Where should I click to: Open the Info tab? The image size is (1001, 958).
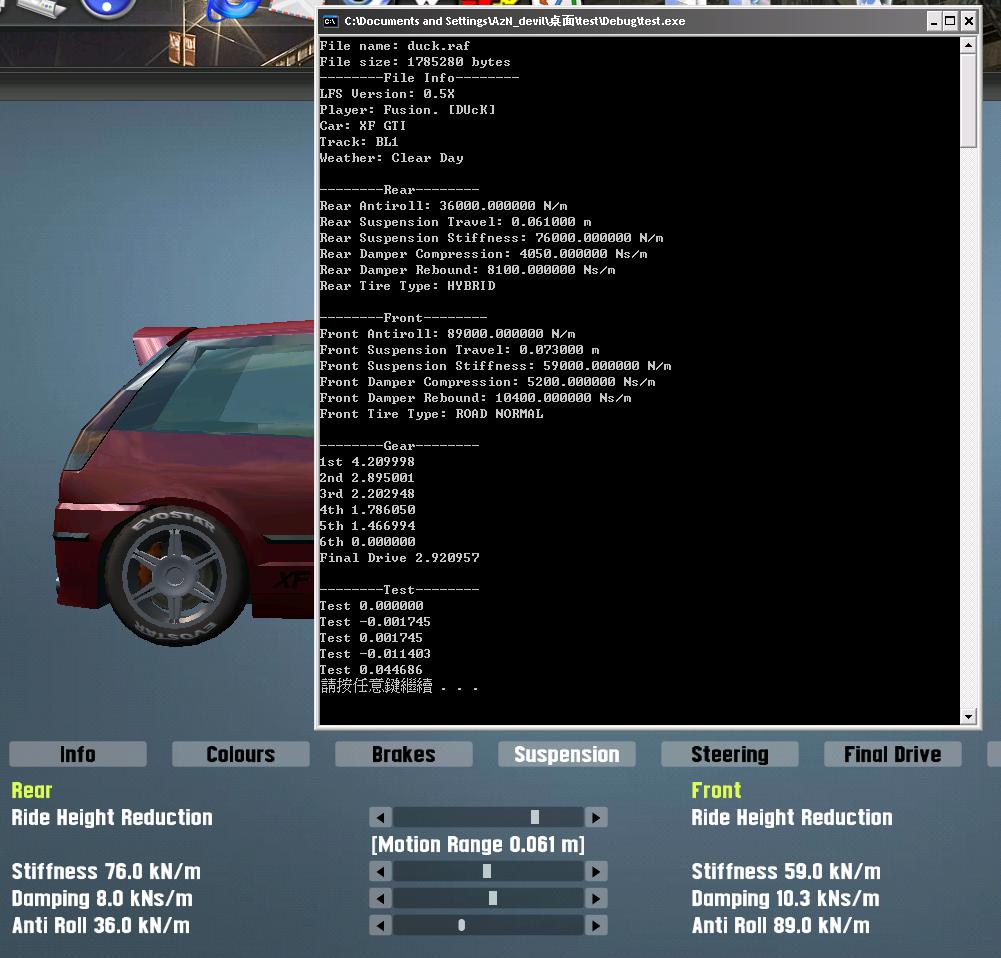tap(78, 754)
